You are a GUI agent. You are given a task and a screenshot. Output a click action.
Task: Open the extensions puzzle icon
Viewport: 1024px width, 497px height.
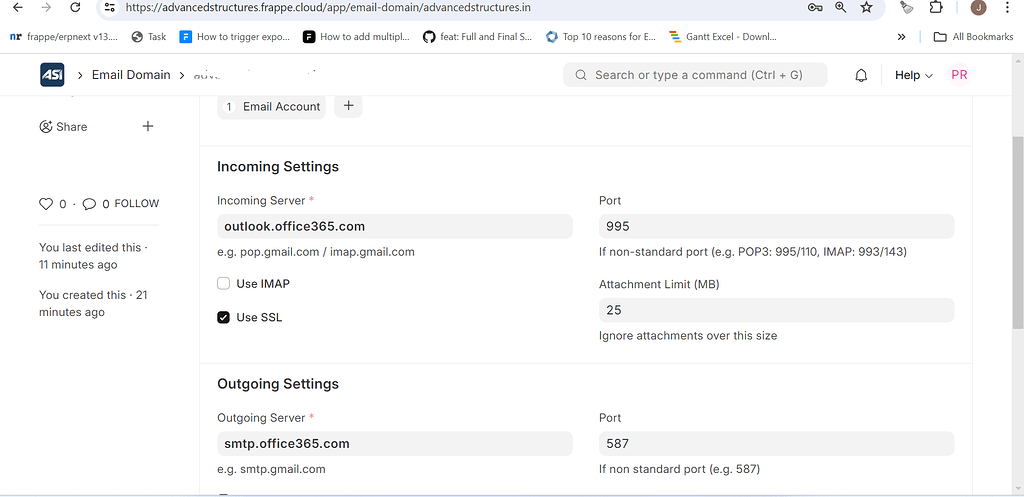click(936, 7)
